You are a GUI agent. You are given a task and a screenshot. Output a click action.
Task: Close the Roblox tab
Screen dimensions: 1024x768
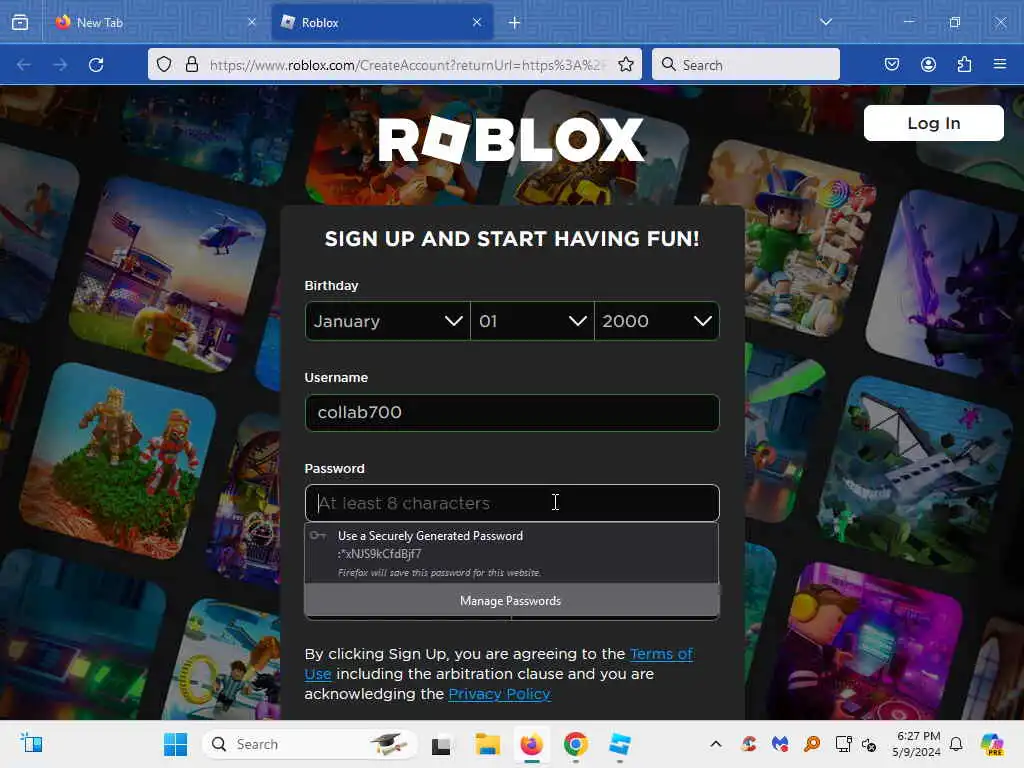pos(477,22)
